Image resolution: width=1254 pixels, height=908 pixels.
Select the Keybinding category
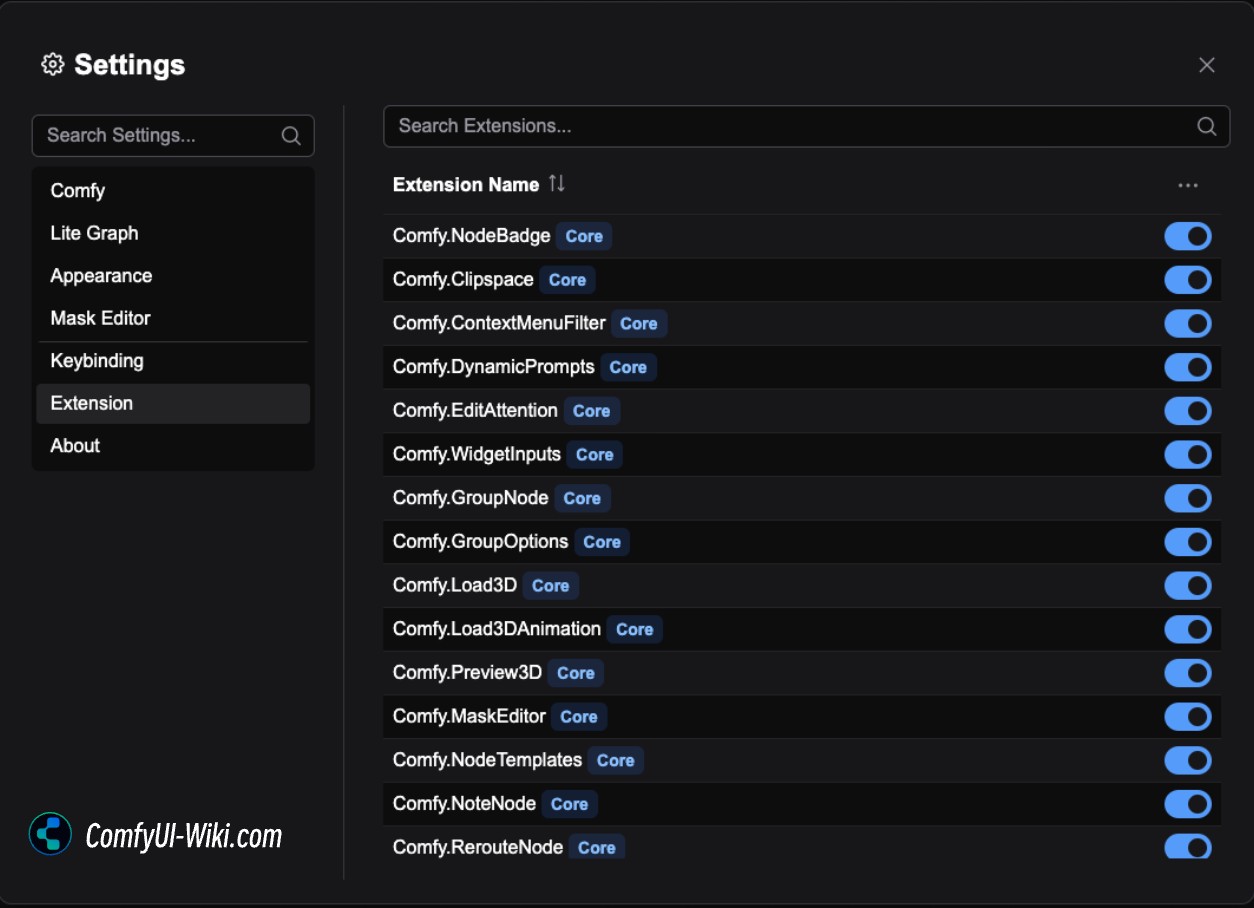(x=173, y=361)
